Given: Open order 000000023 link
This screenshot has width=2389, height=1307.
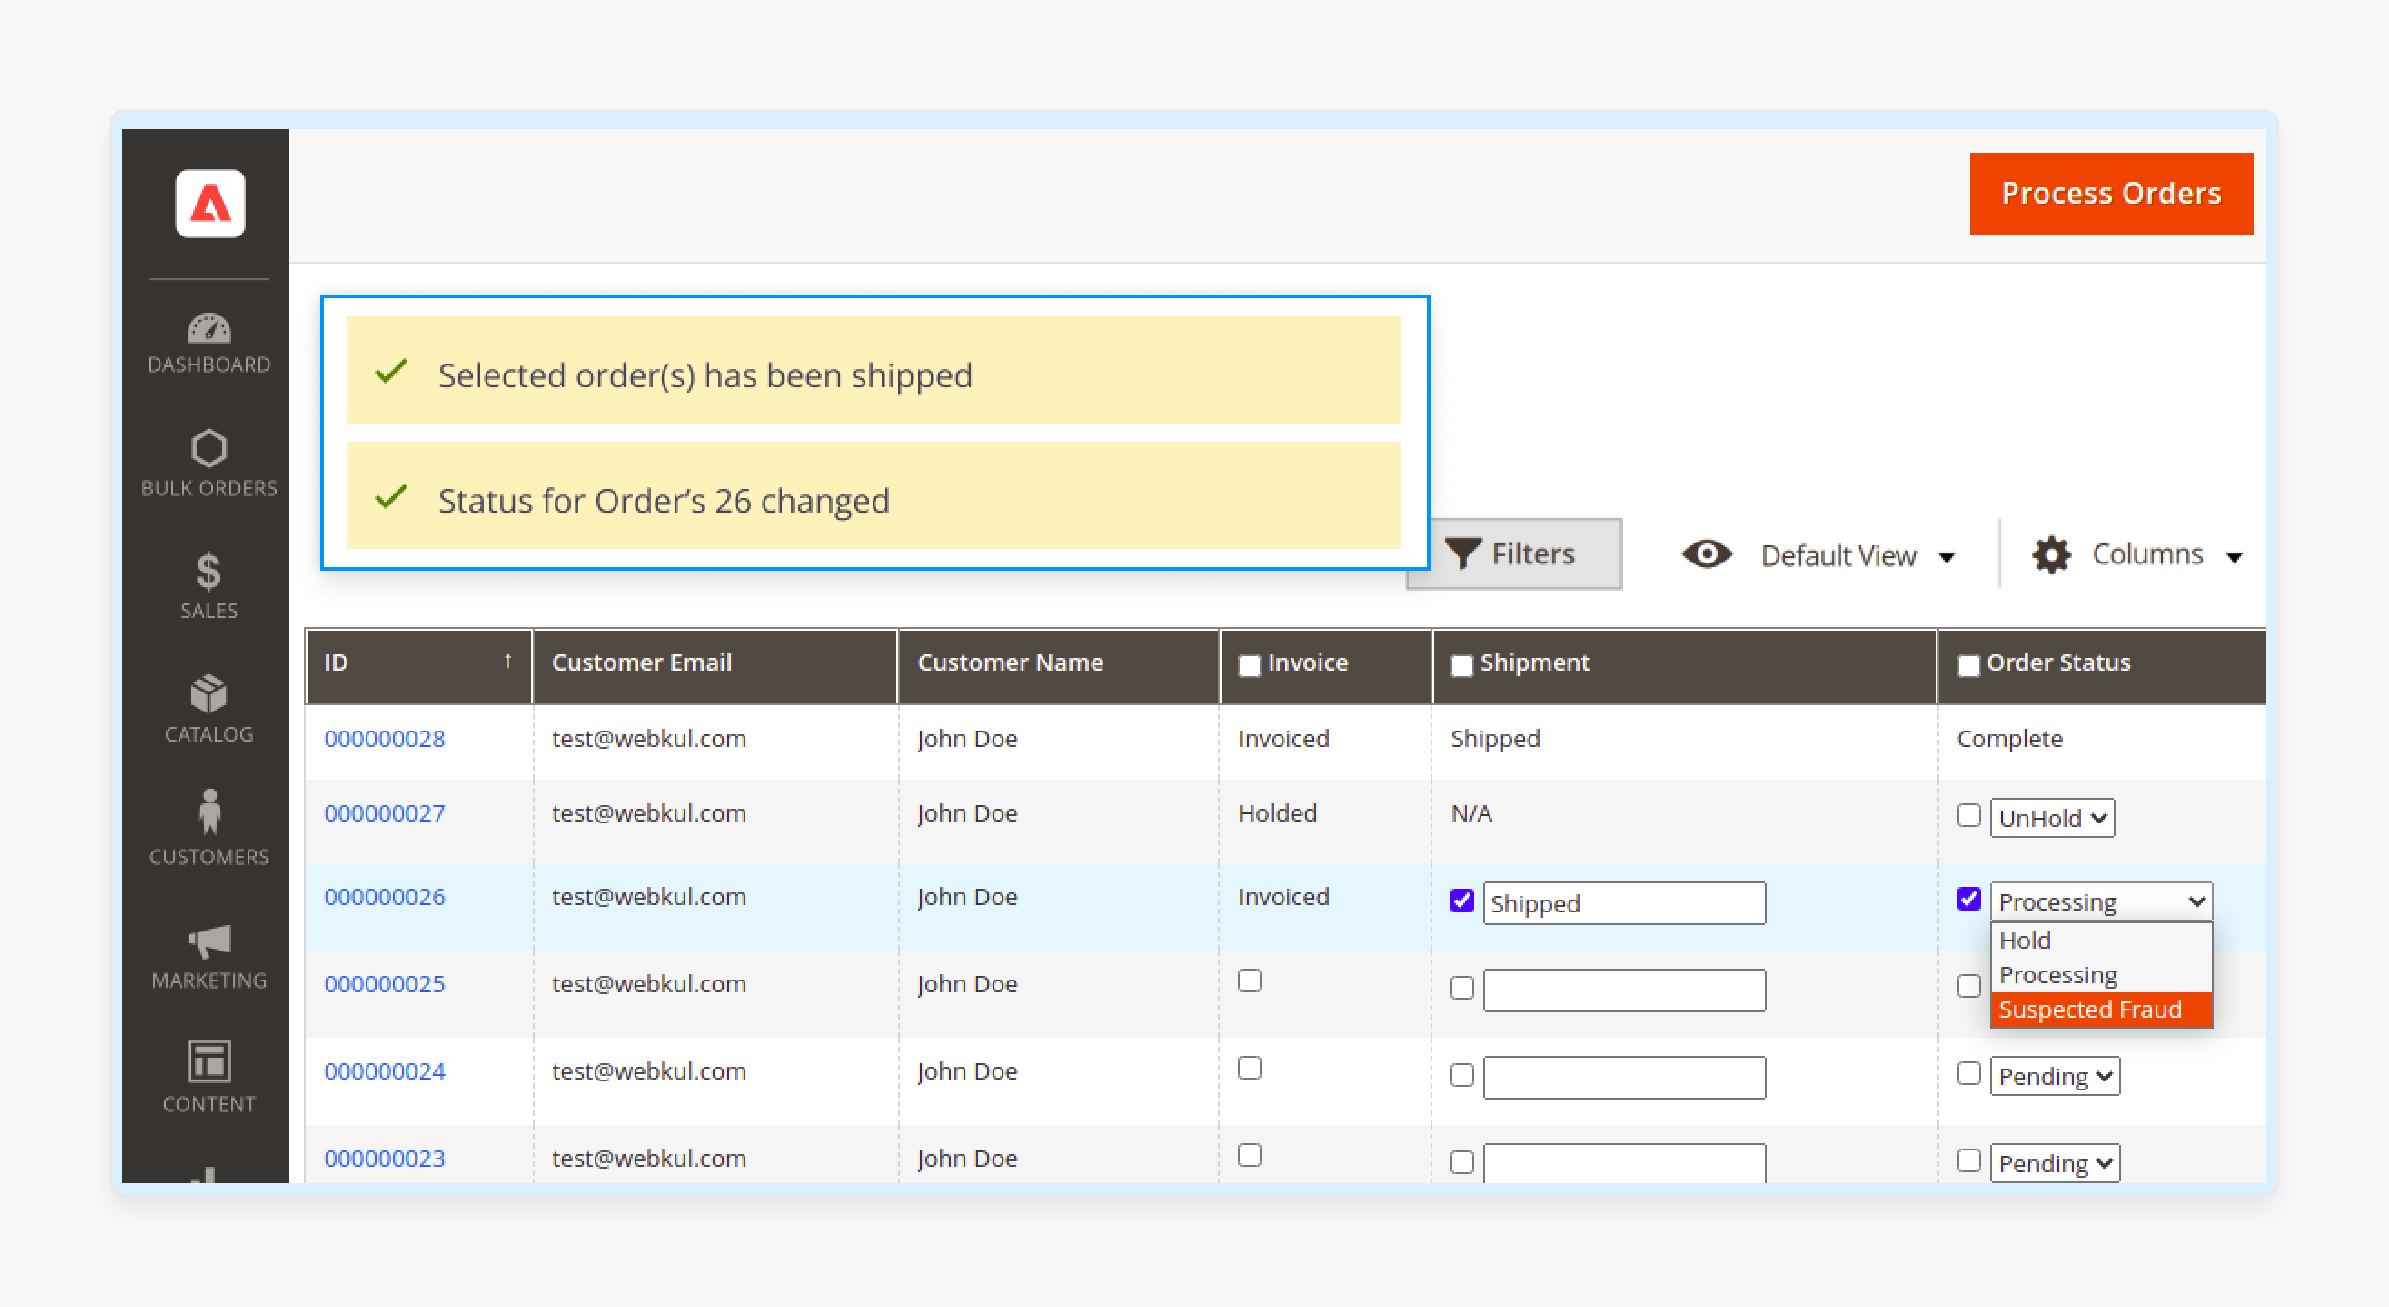Looking at the screenshot, I should coord(385,1158).
